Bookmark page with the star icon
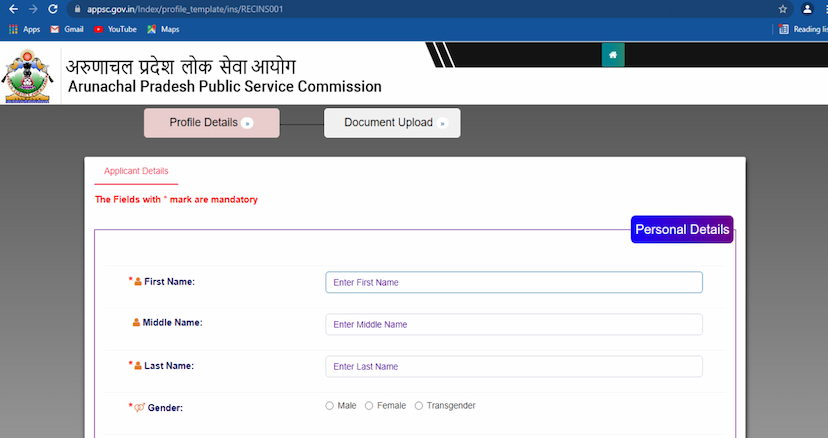 (783, 9)
